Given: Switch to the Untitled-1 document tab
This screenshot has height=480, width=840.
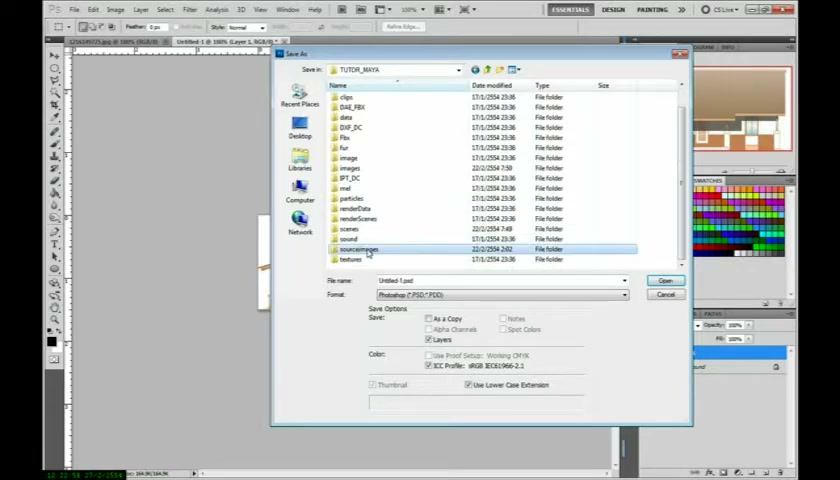Looking at the screenshot, I should (x=227, y=41).
